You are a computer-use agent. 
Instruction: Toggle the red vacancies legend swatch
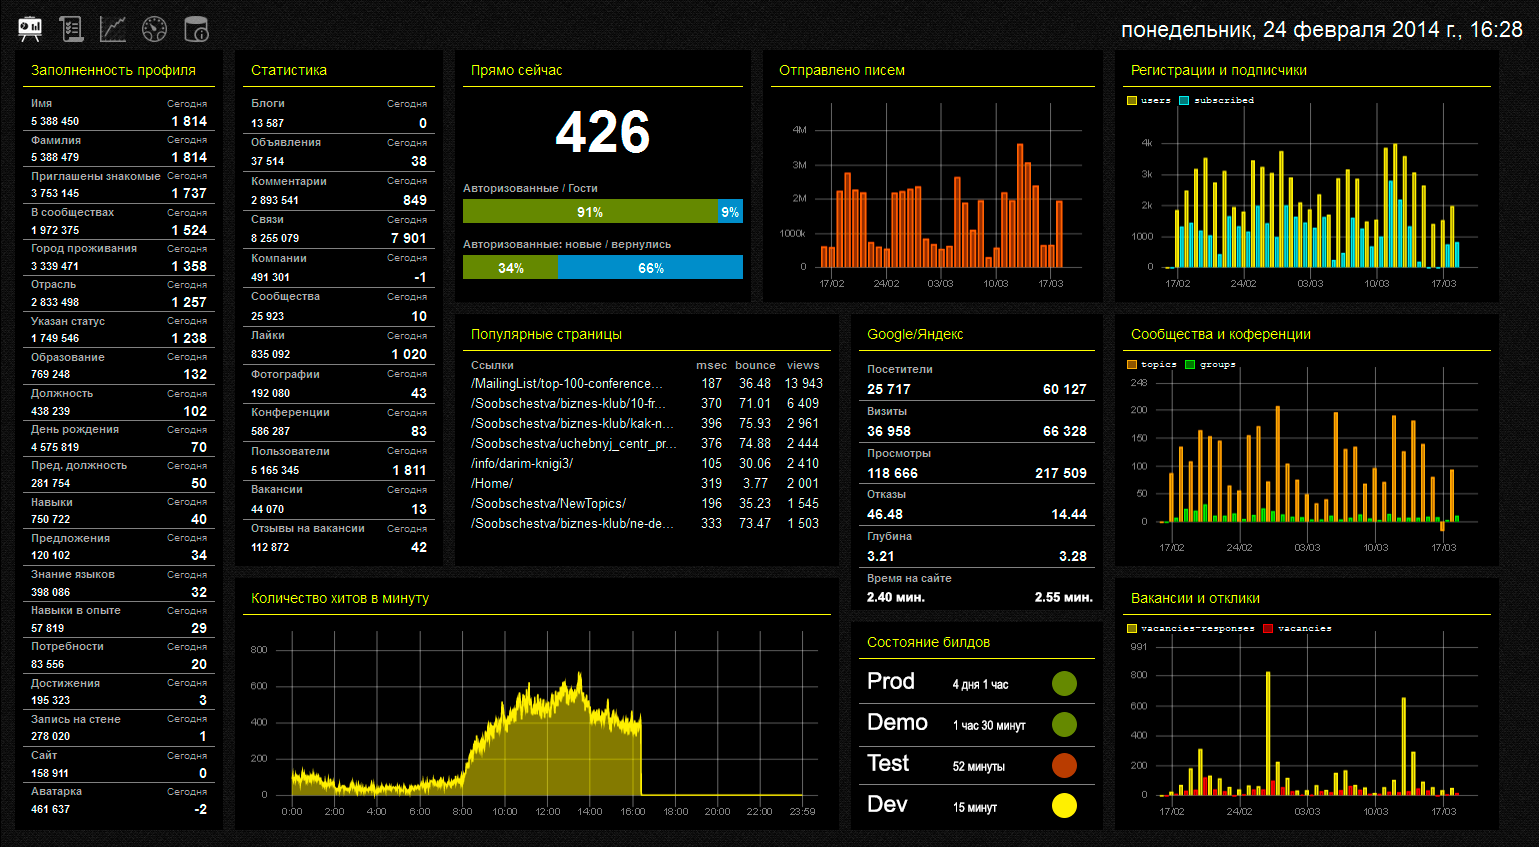(x=1268, y=629)
